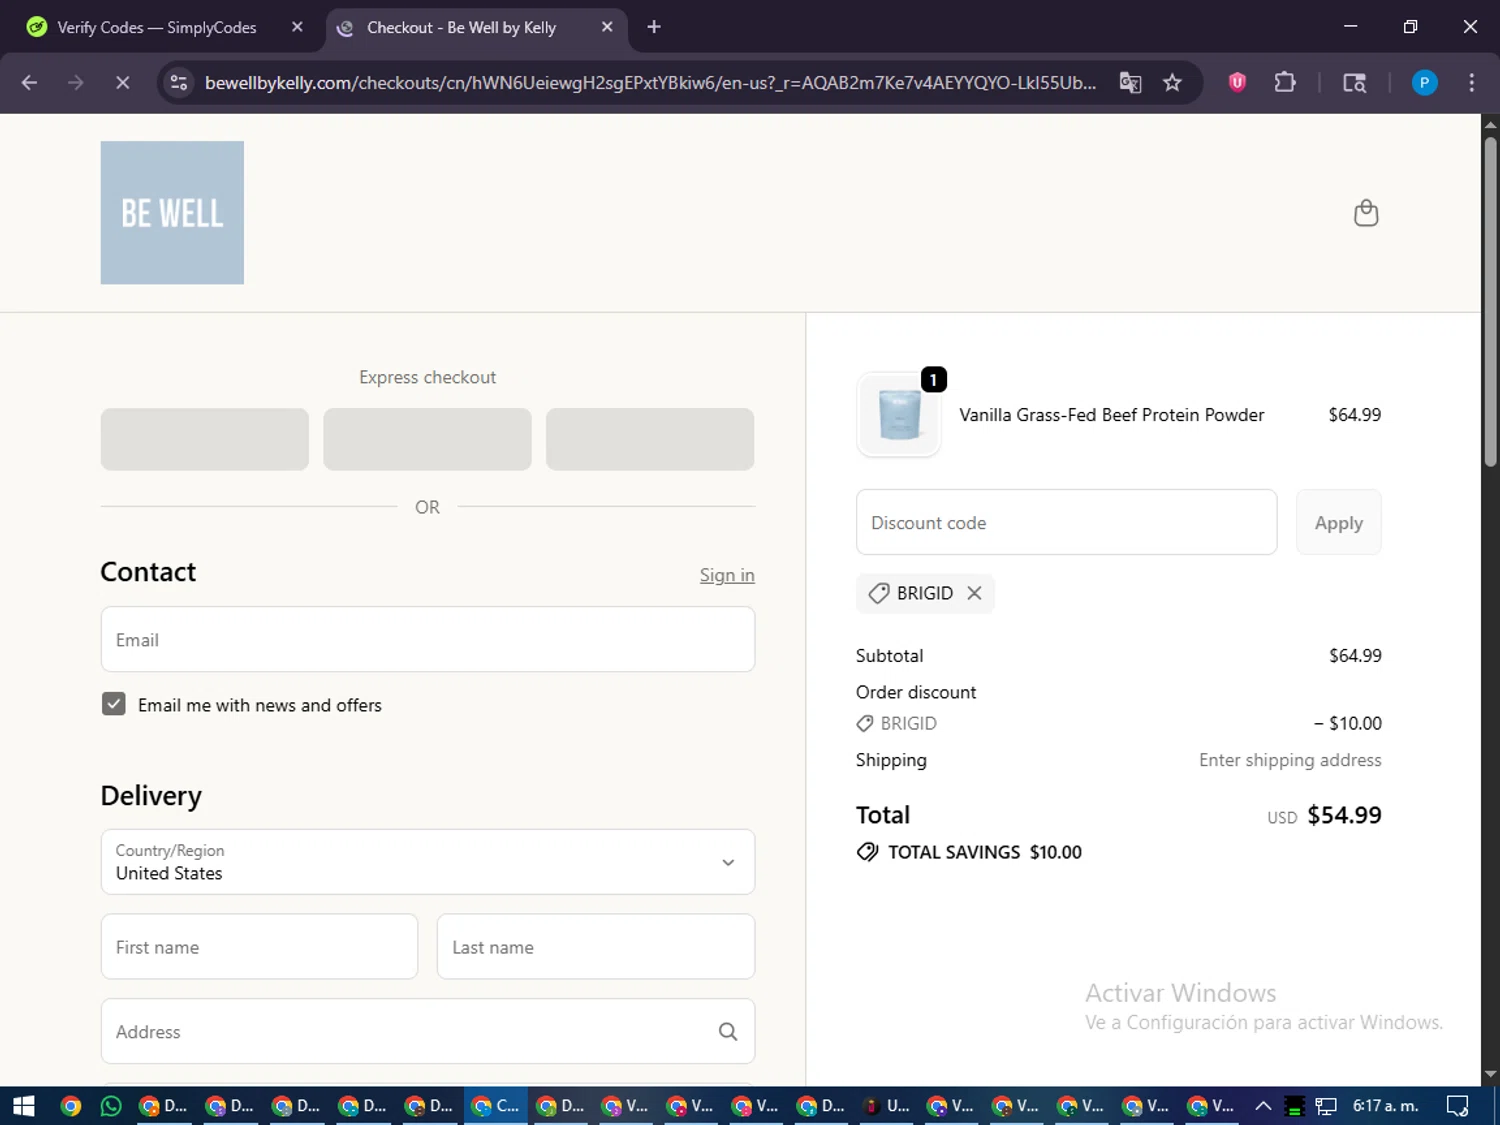Click the Apply discount button

click(1338, 522)
